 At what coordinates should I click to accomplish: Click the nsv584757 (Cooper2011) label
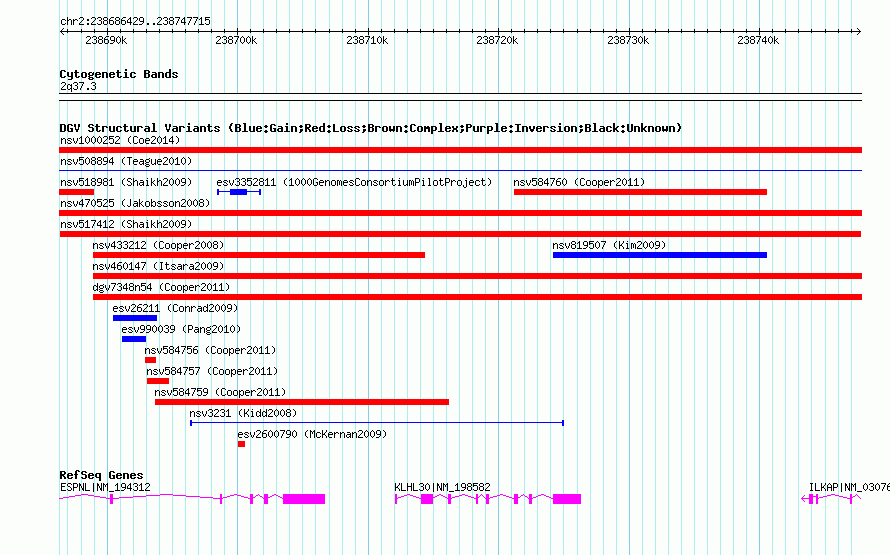(212, 371)
